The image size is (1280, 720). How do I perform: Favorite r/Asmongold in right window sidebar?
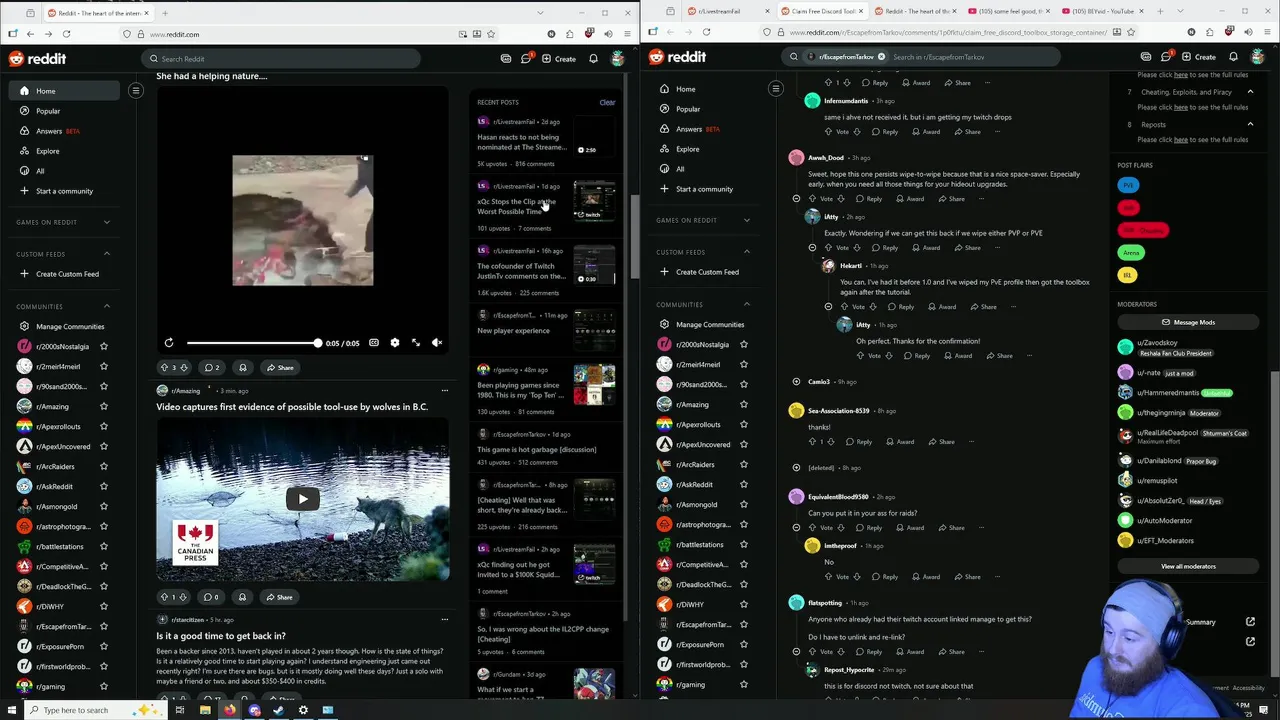click(743, 505)
